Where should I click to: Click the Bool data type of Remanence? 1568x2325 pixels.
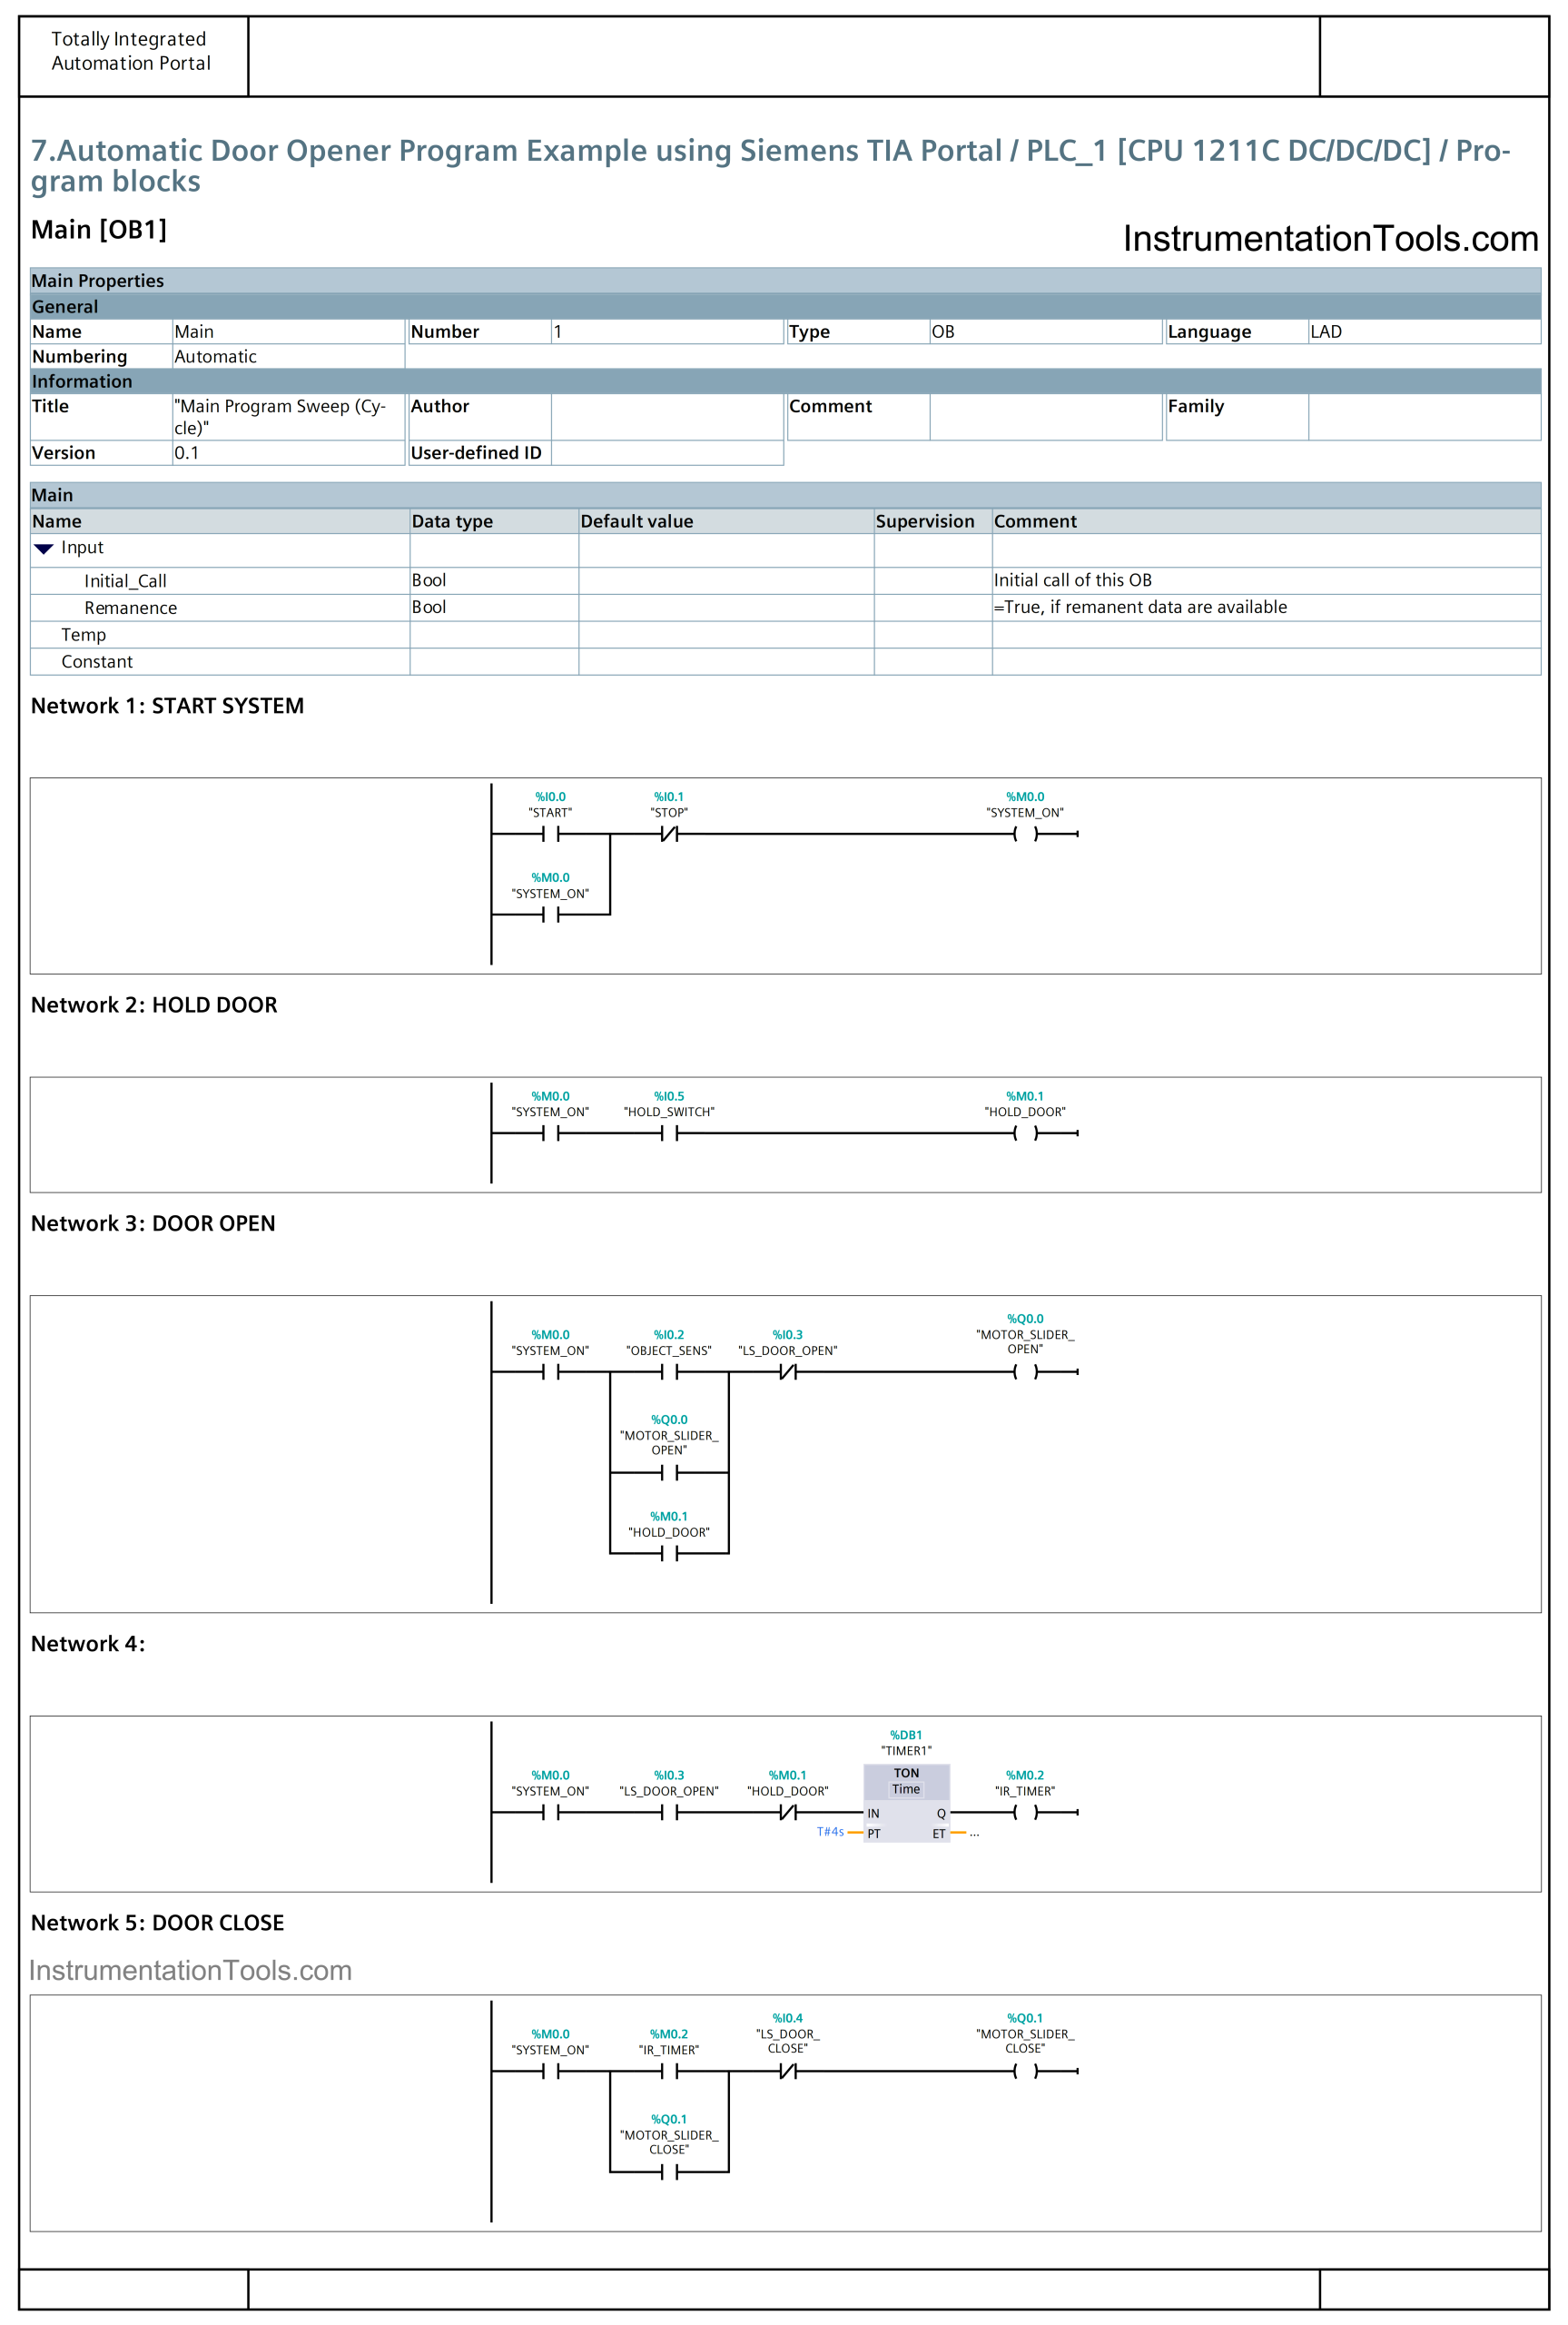click(429, 607)
